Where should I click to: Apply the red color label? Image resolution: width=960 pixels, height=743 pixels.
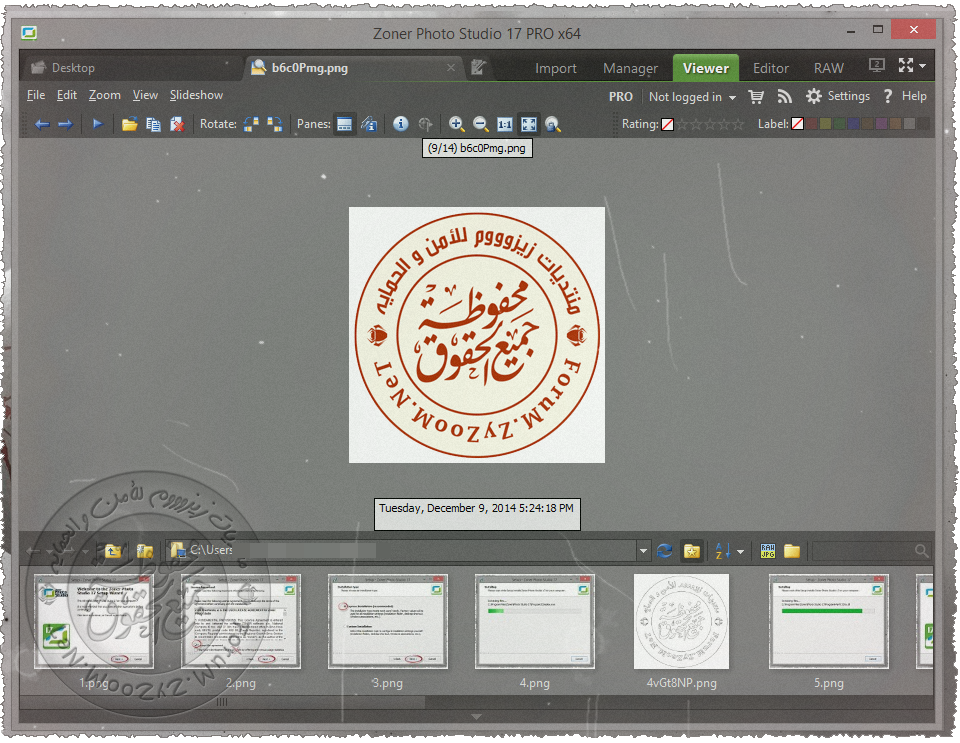click(x=812, y=124)
